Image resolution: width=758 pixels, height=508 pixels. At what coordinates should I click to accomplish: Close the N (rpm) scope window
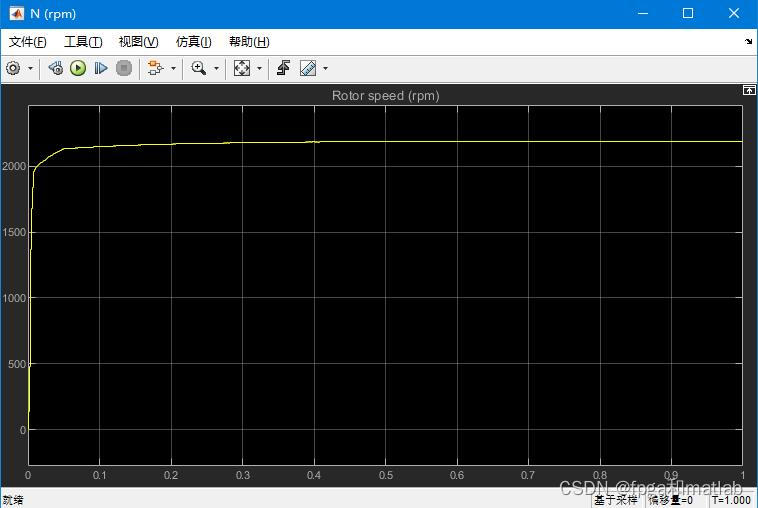point(733,14)
